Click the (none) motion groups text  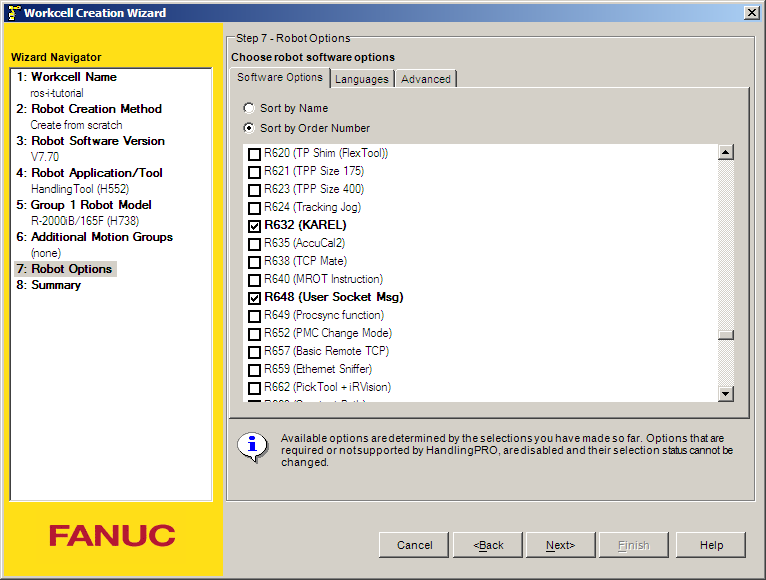click(x=46, y=253)
